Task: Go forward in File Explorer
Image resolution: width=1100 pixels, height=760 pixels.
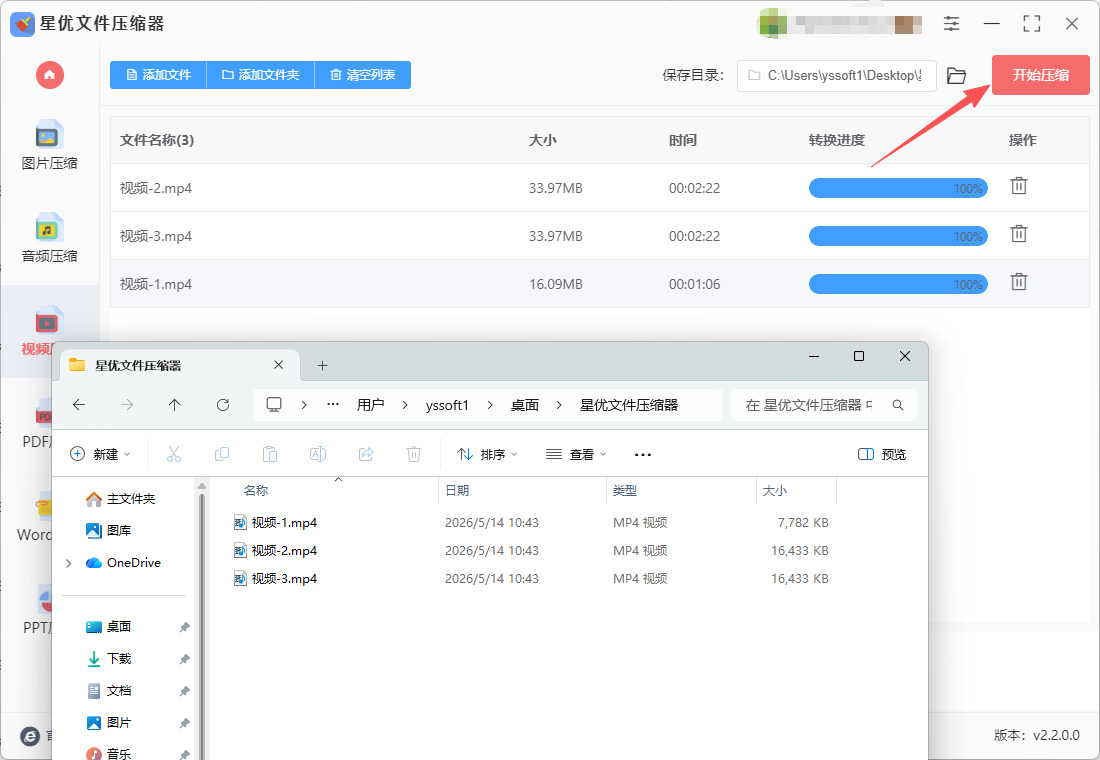Action: click(127, 404)
